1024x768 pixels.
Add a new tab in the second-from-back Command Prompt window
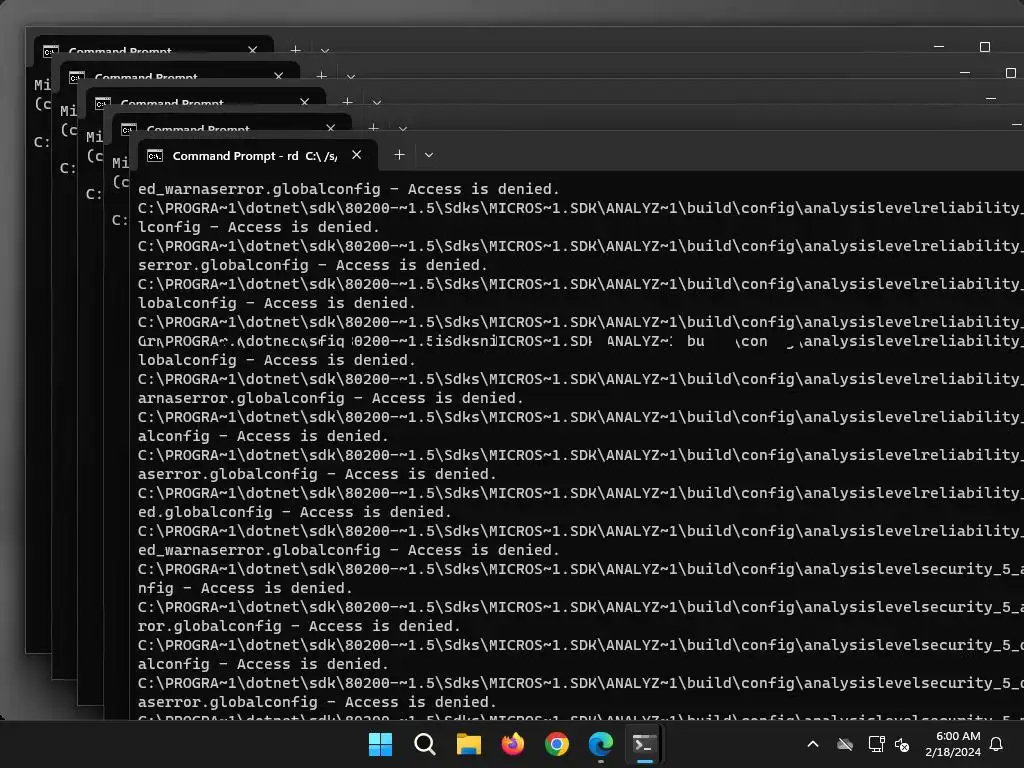[x=321, y=76]
